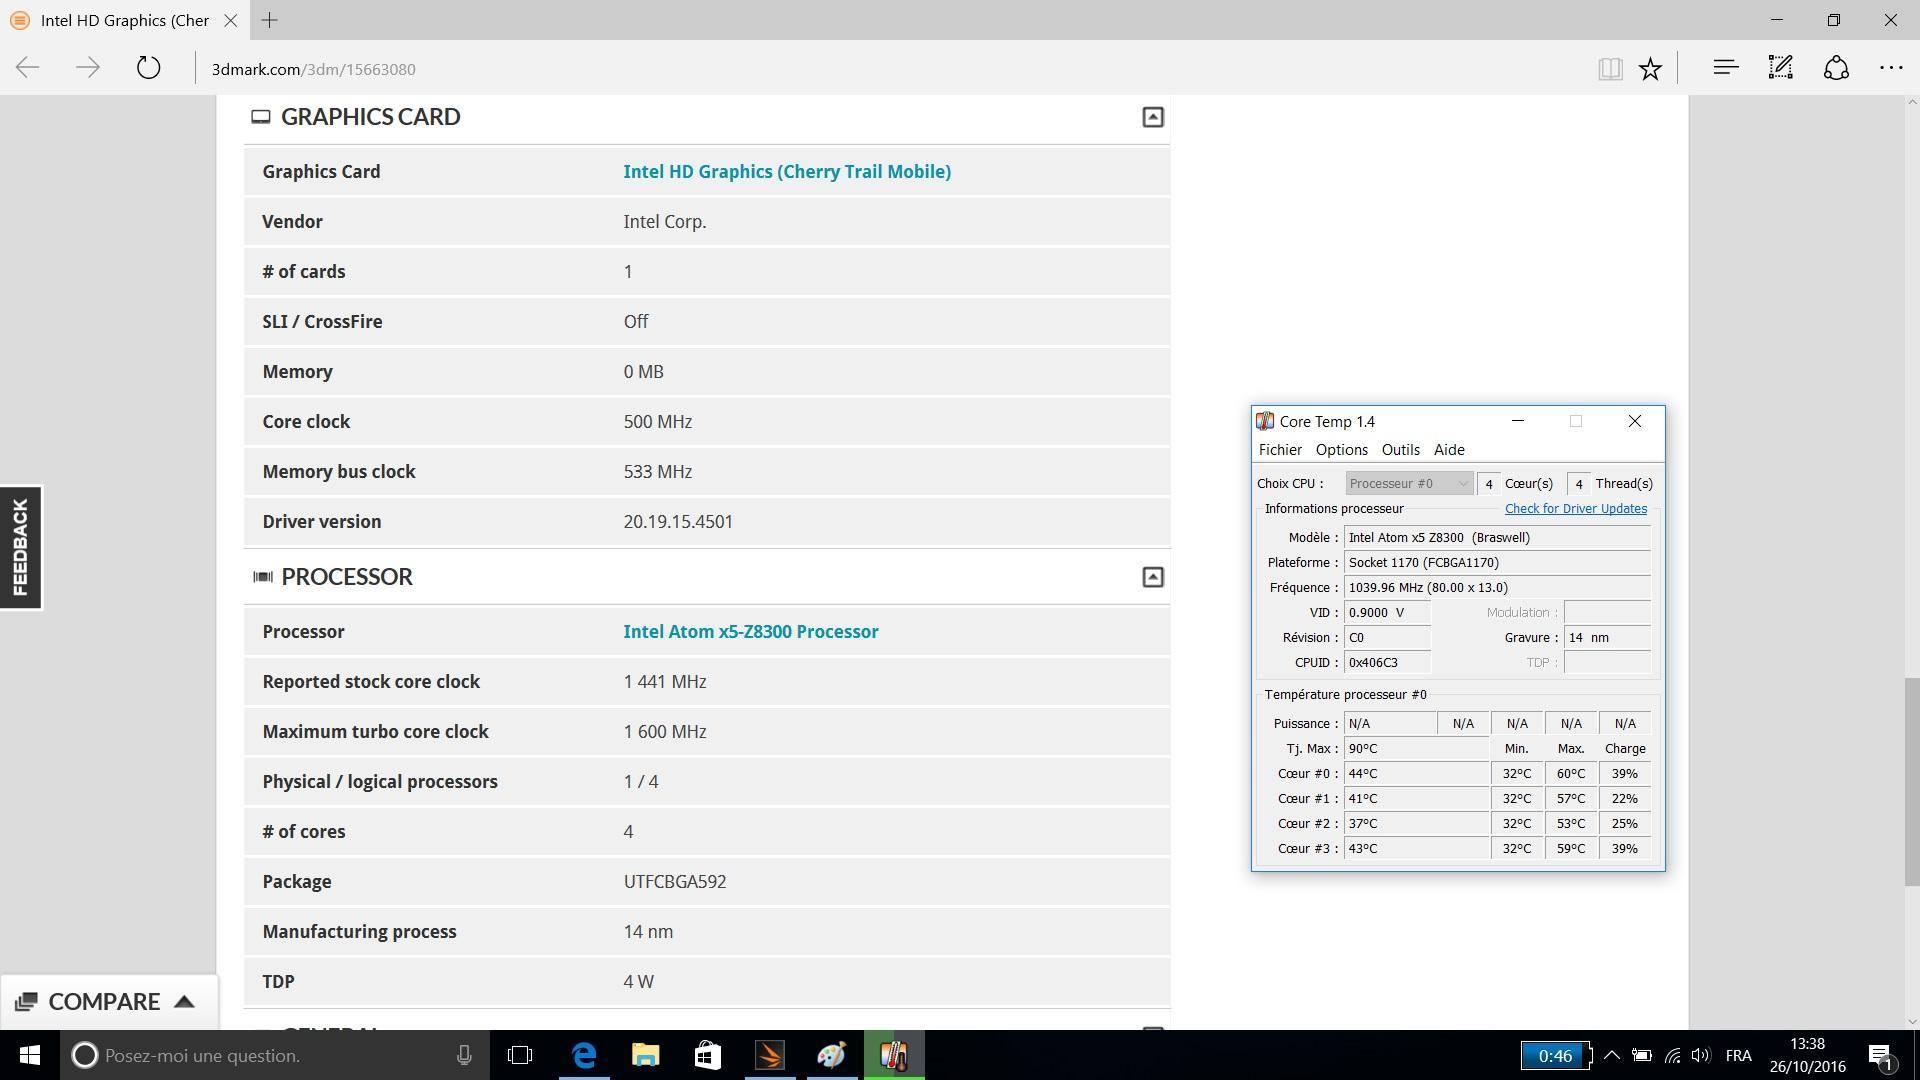
Task: Expand the Compare panel
Action: pyautogui.click(x=106, y=1001)
